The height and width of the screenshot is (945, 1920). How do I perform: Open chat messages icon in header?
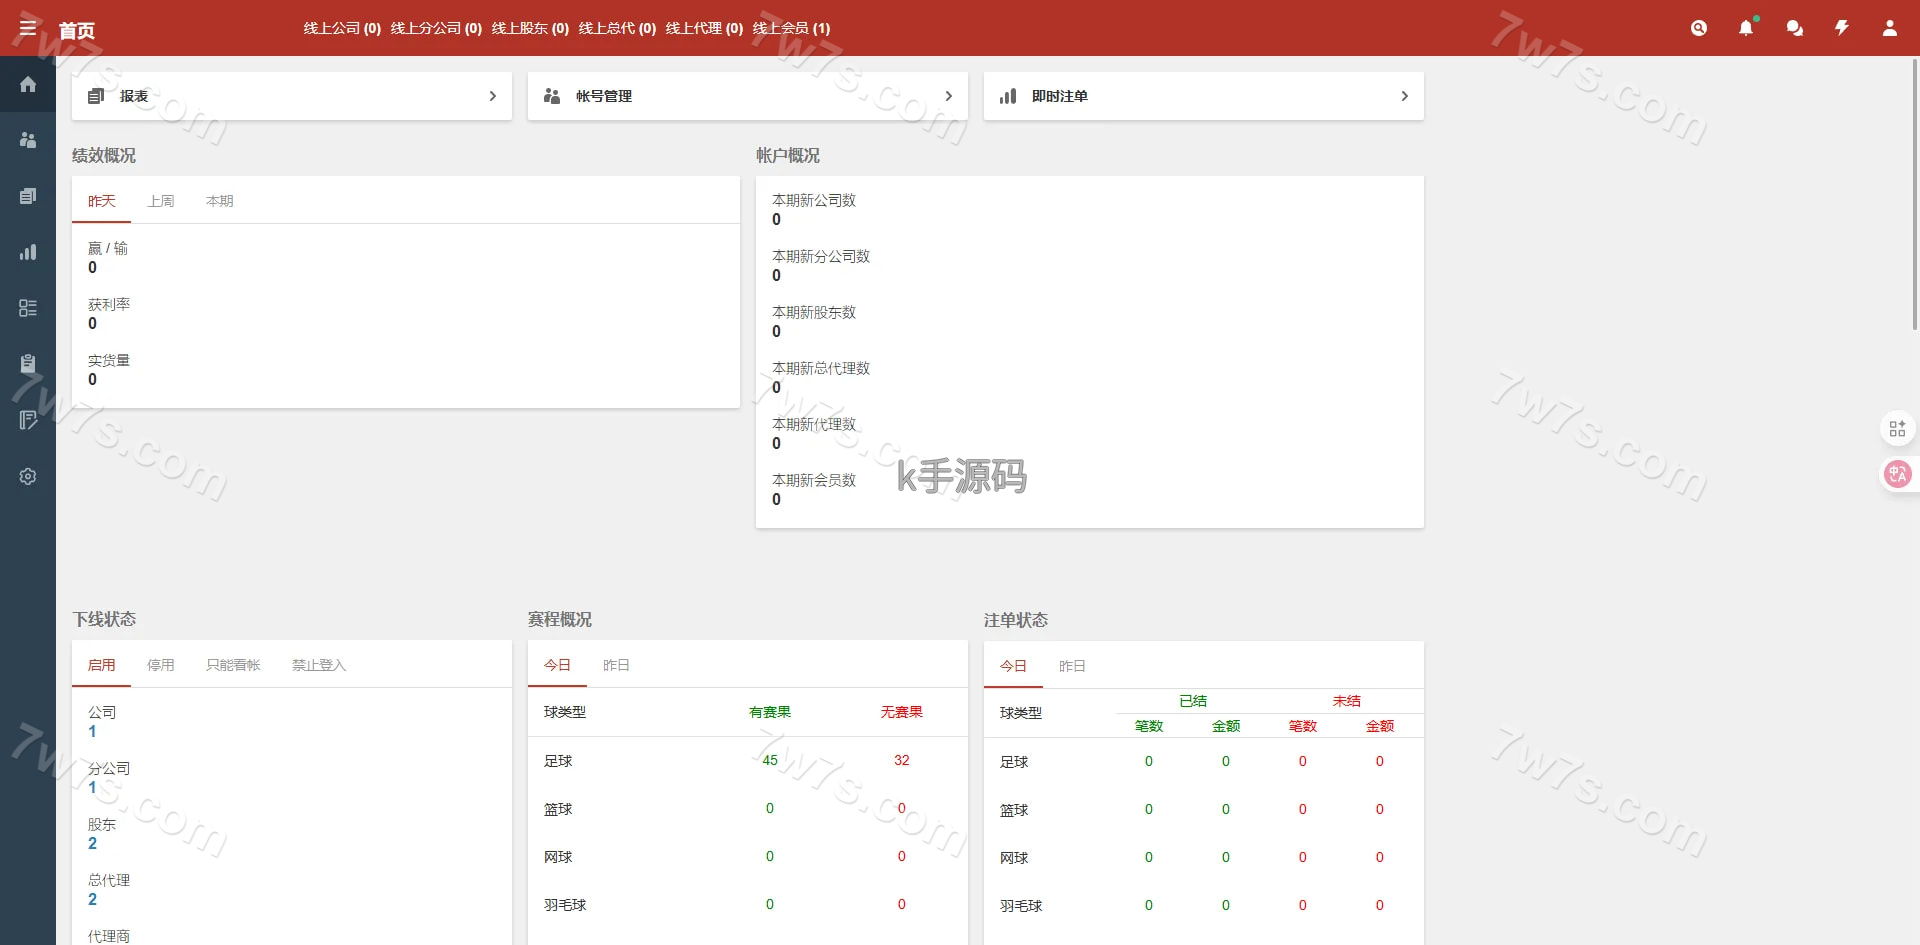(1795, 28)
